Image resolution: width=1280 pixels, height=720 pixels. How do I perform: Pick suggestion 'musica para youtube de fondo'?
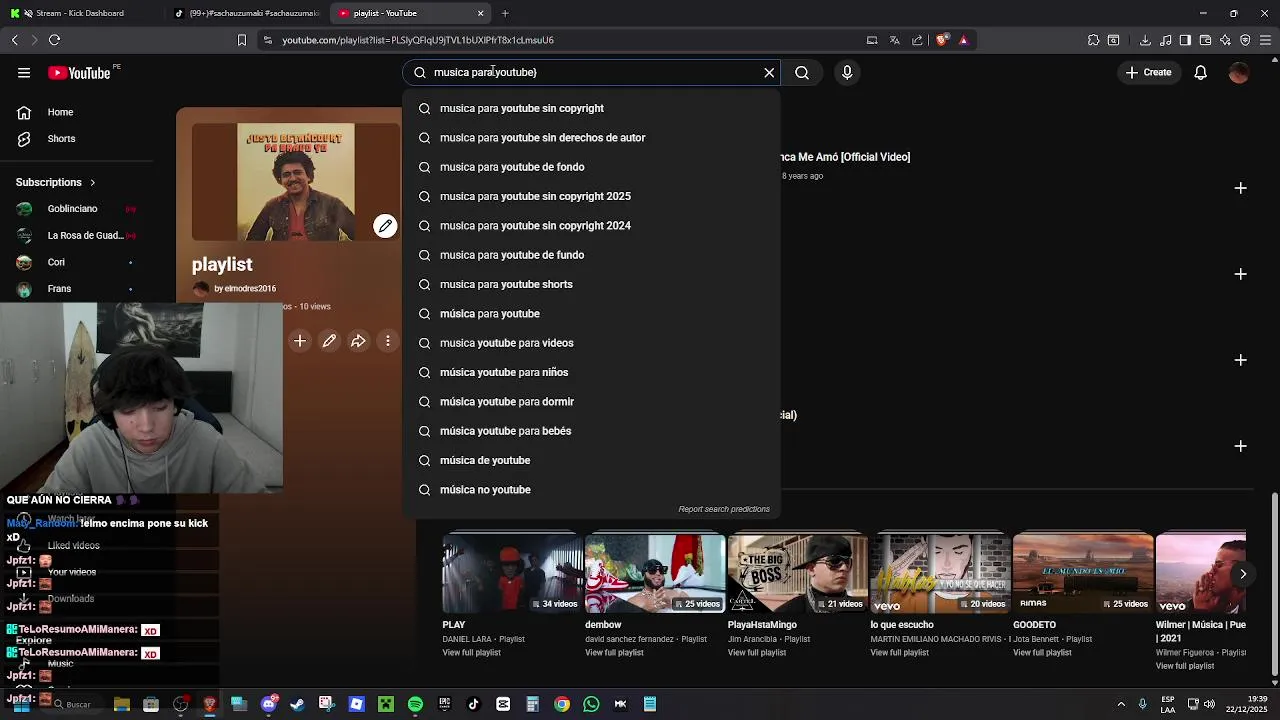591,167
